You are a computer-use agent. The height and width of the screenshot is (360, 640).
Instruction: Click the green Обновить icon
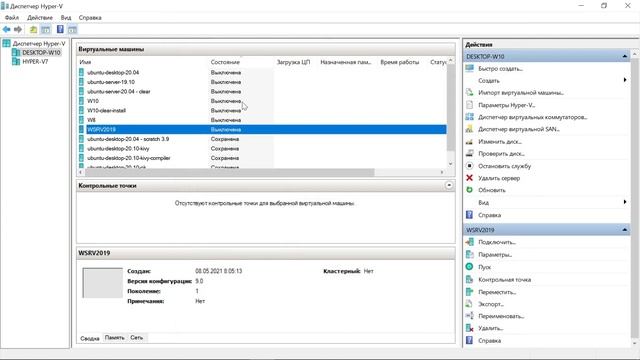[x=469, y=190]
